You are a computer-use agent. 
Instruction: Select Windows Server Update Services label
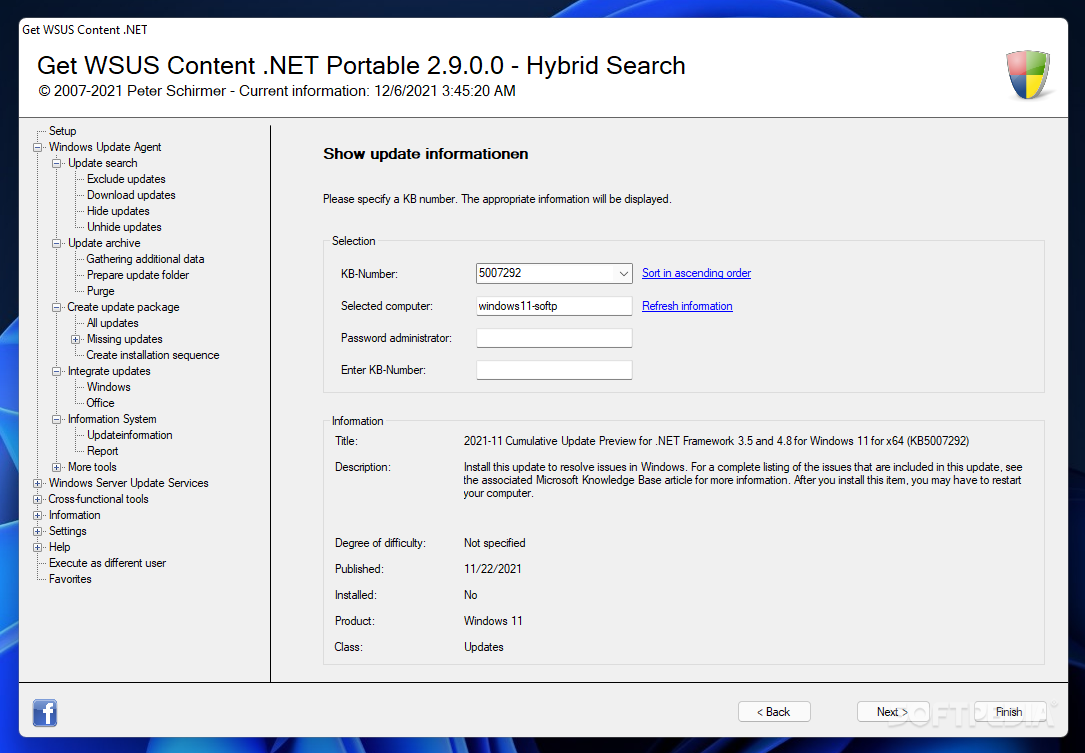point(129,483)
